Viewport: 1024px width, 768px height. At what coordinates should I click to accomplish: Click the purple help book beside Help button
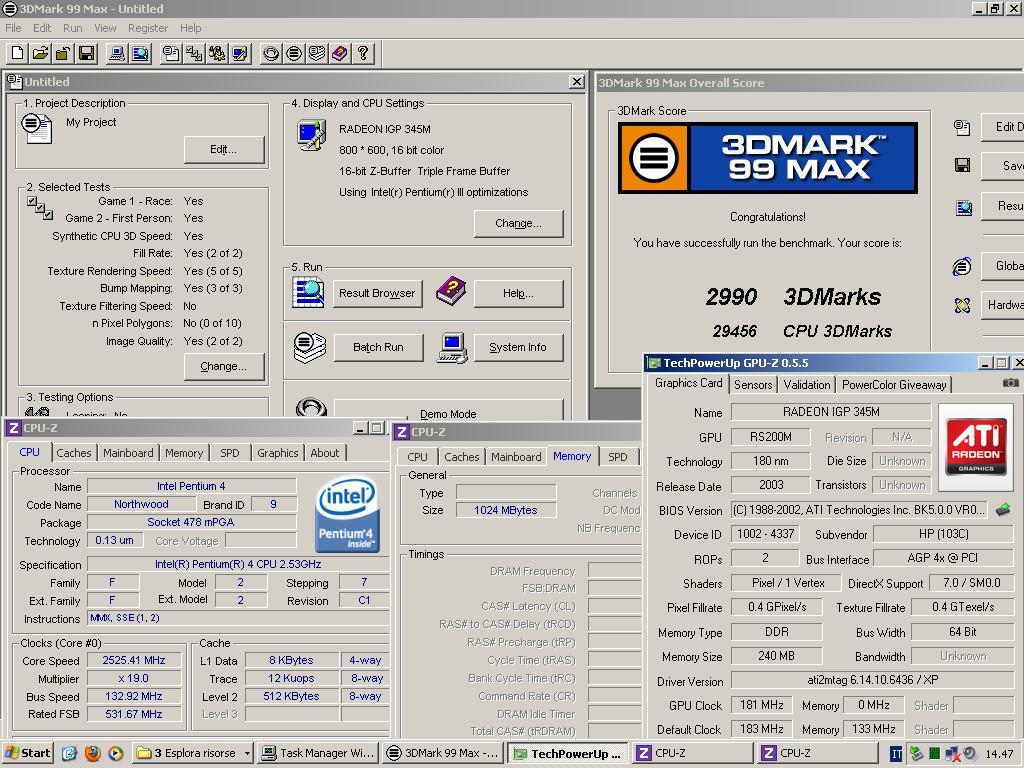pos(451,292)
